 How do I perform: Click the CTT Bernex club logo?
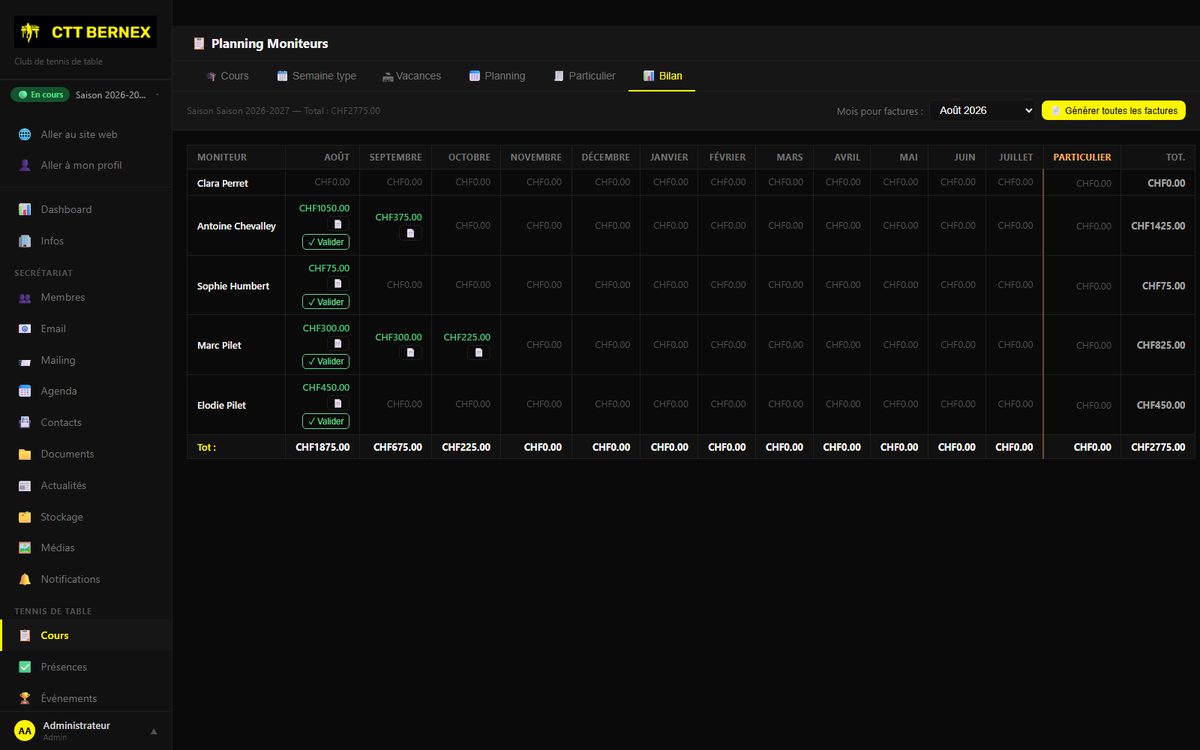(85, 32)
